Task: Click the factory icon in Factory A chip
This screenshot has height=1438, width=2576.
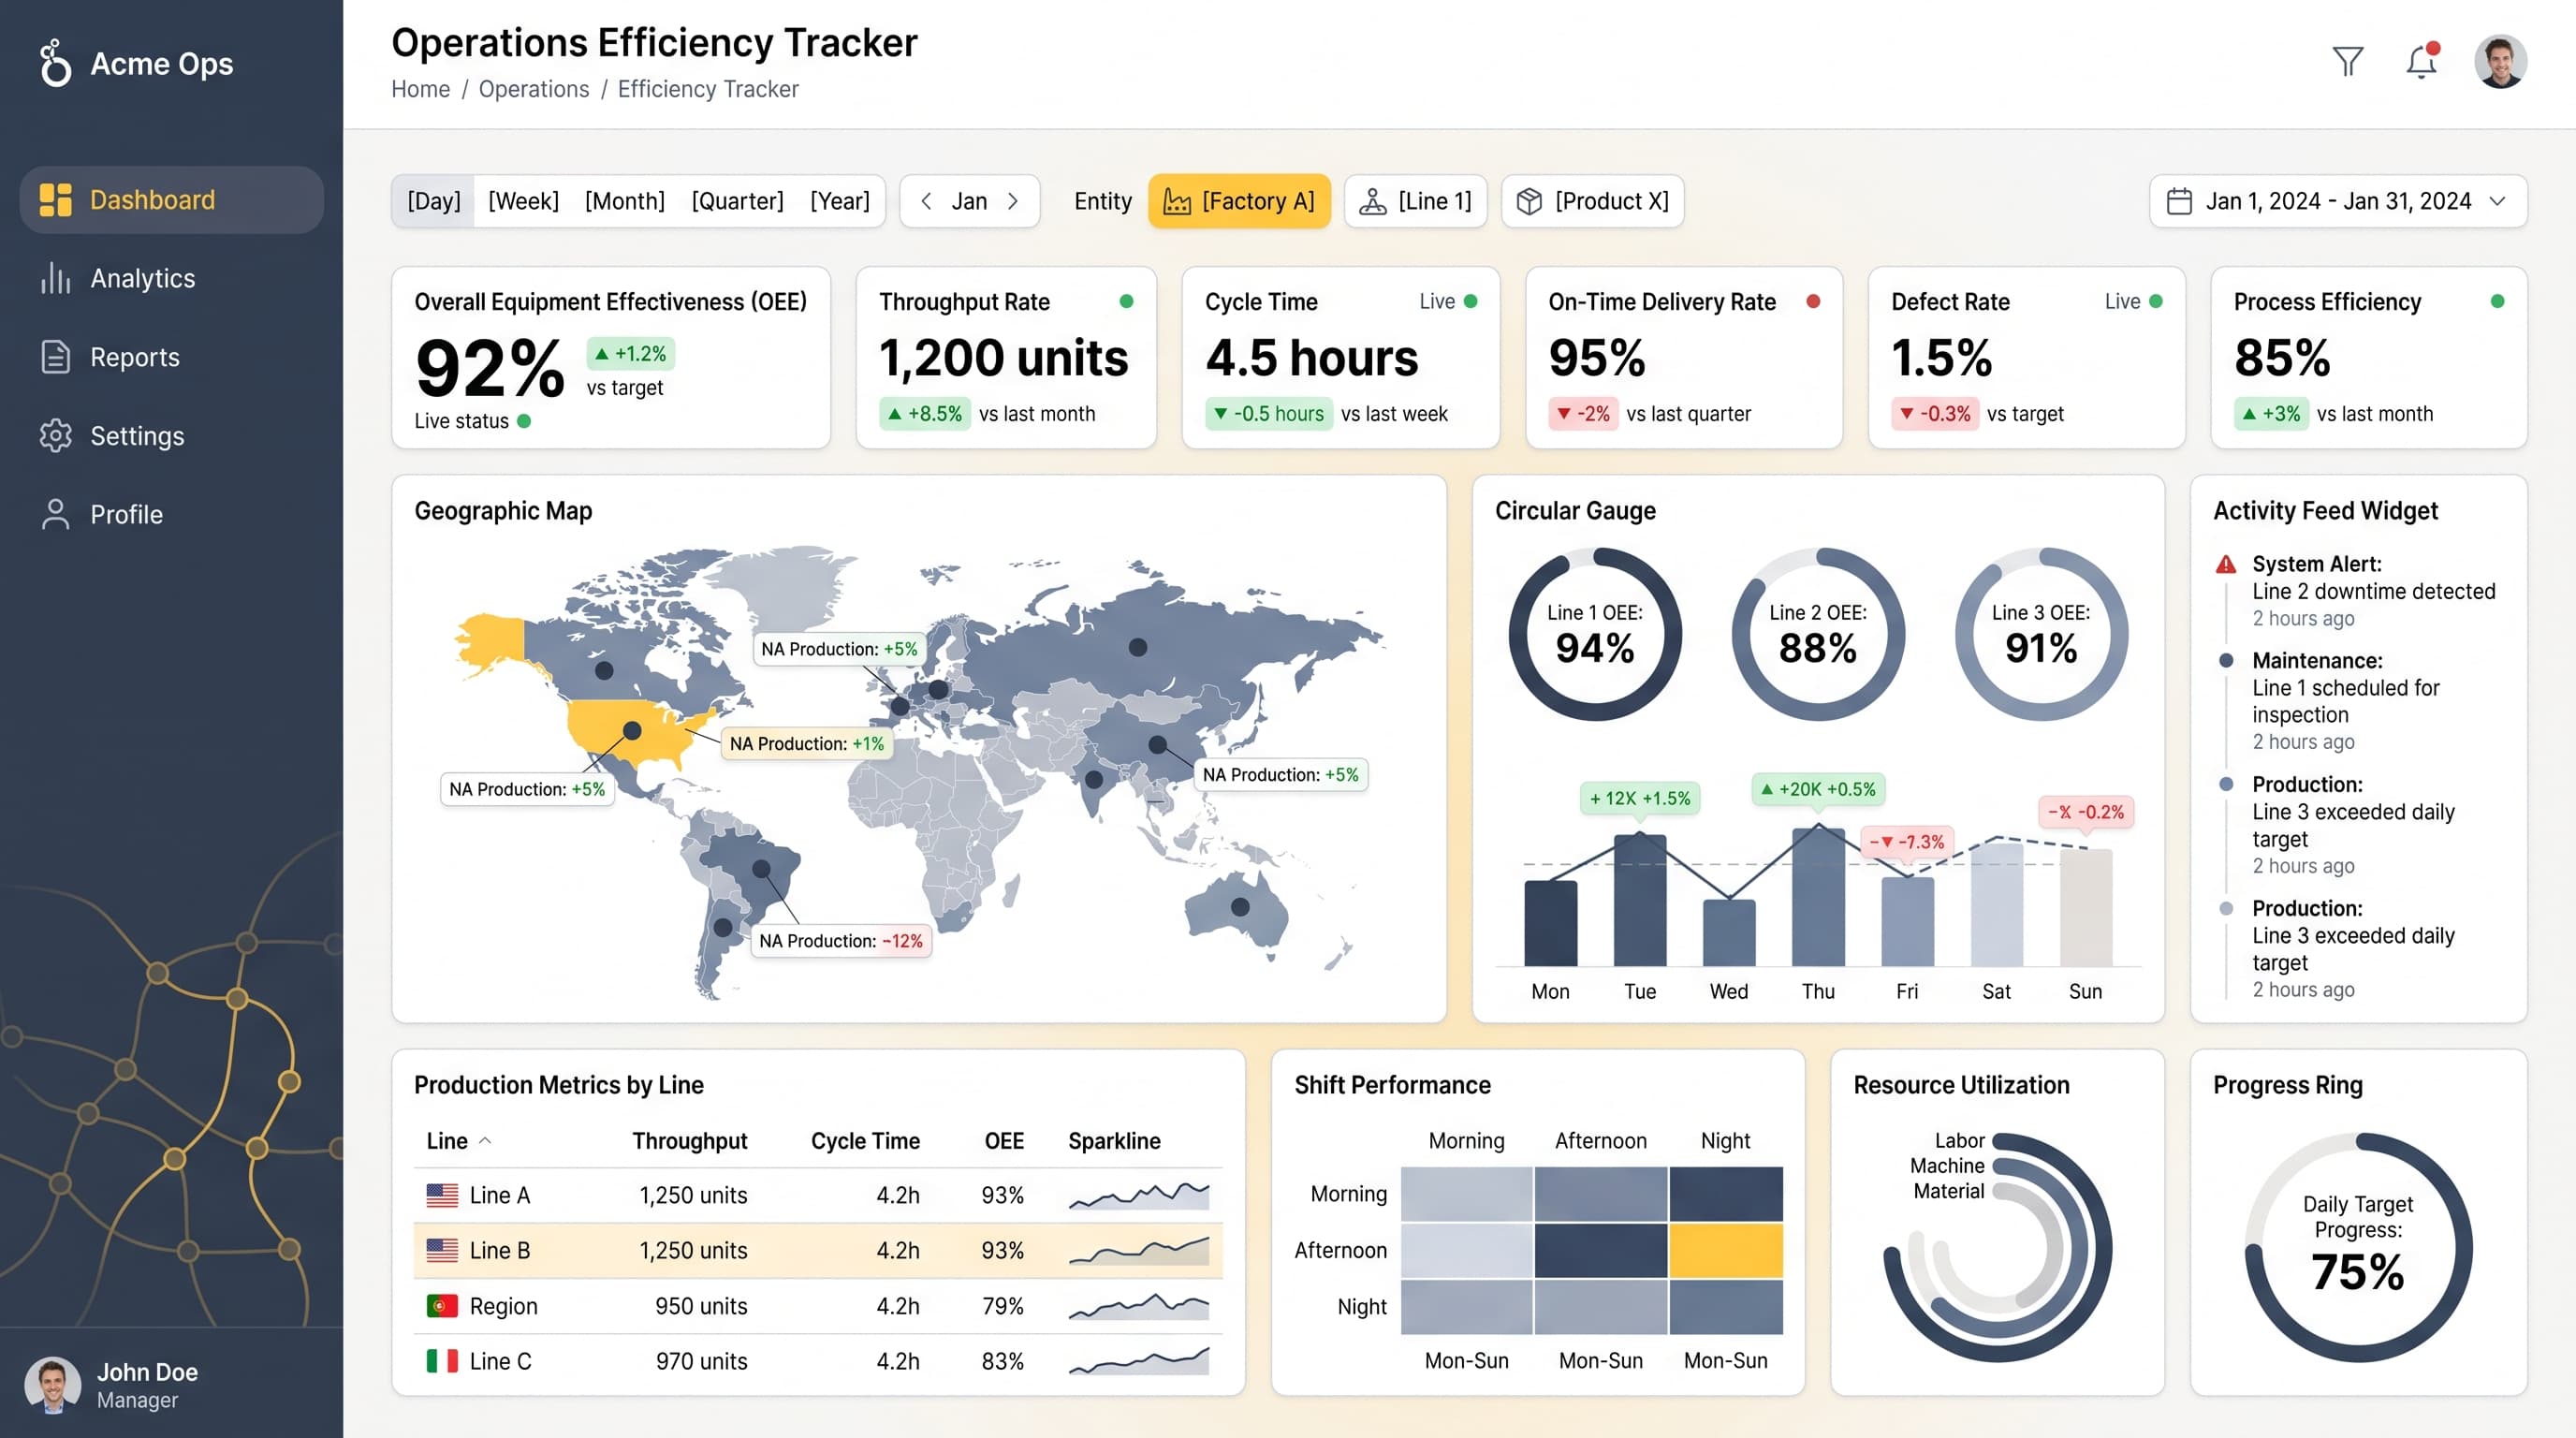Action: pyautogui.click(x=1177, y=202)
